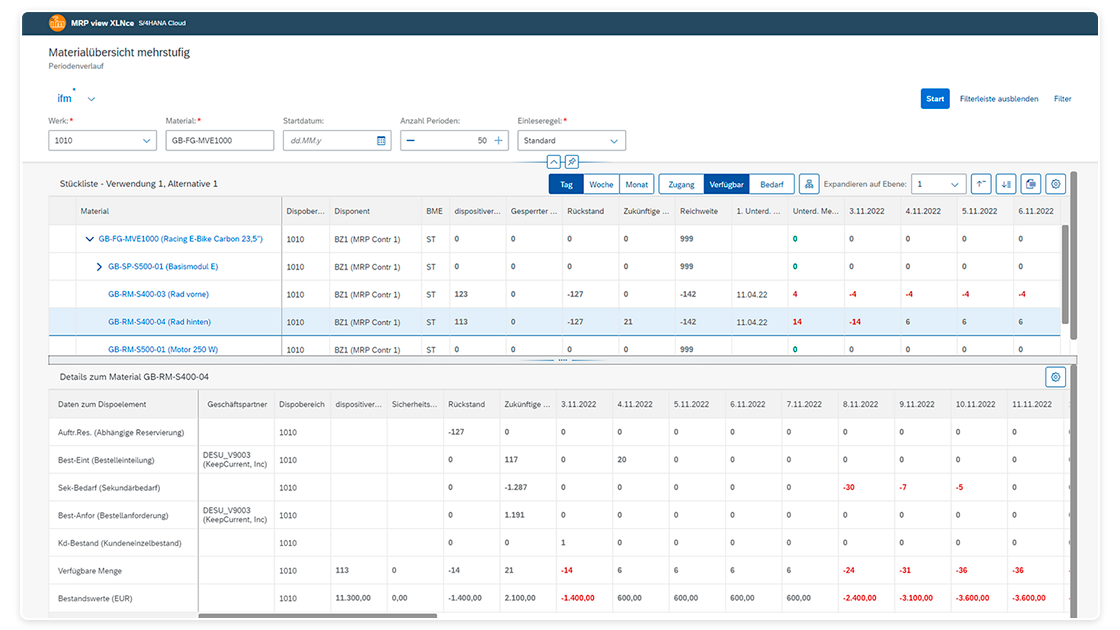
Task: Open the details panel settings gear
Action: click(1055, 377)
